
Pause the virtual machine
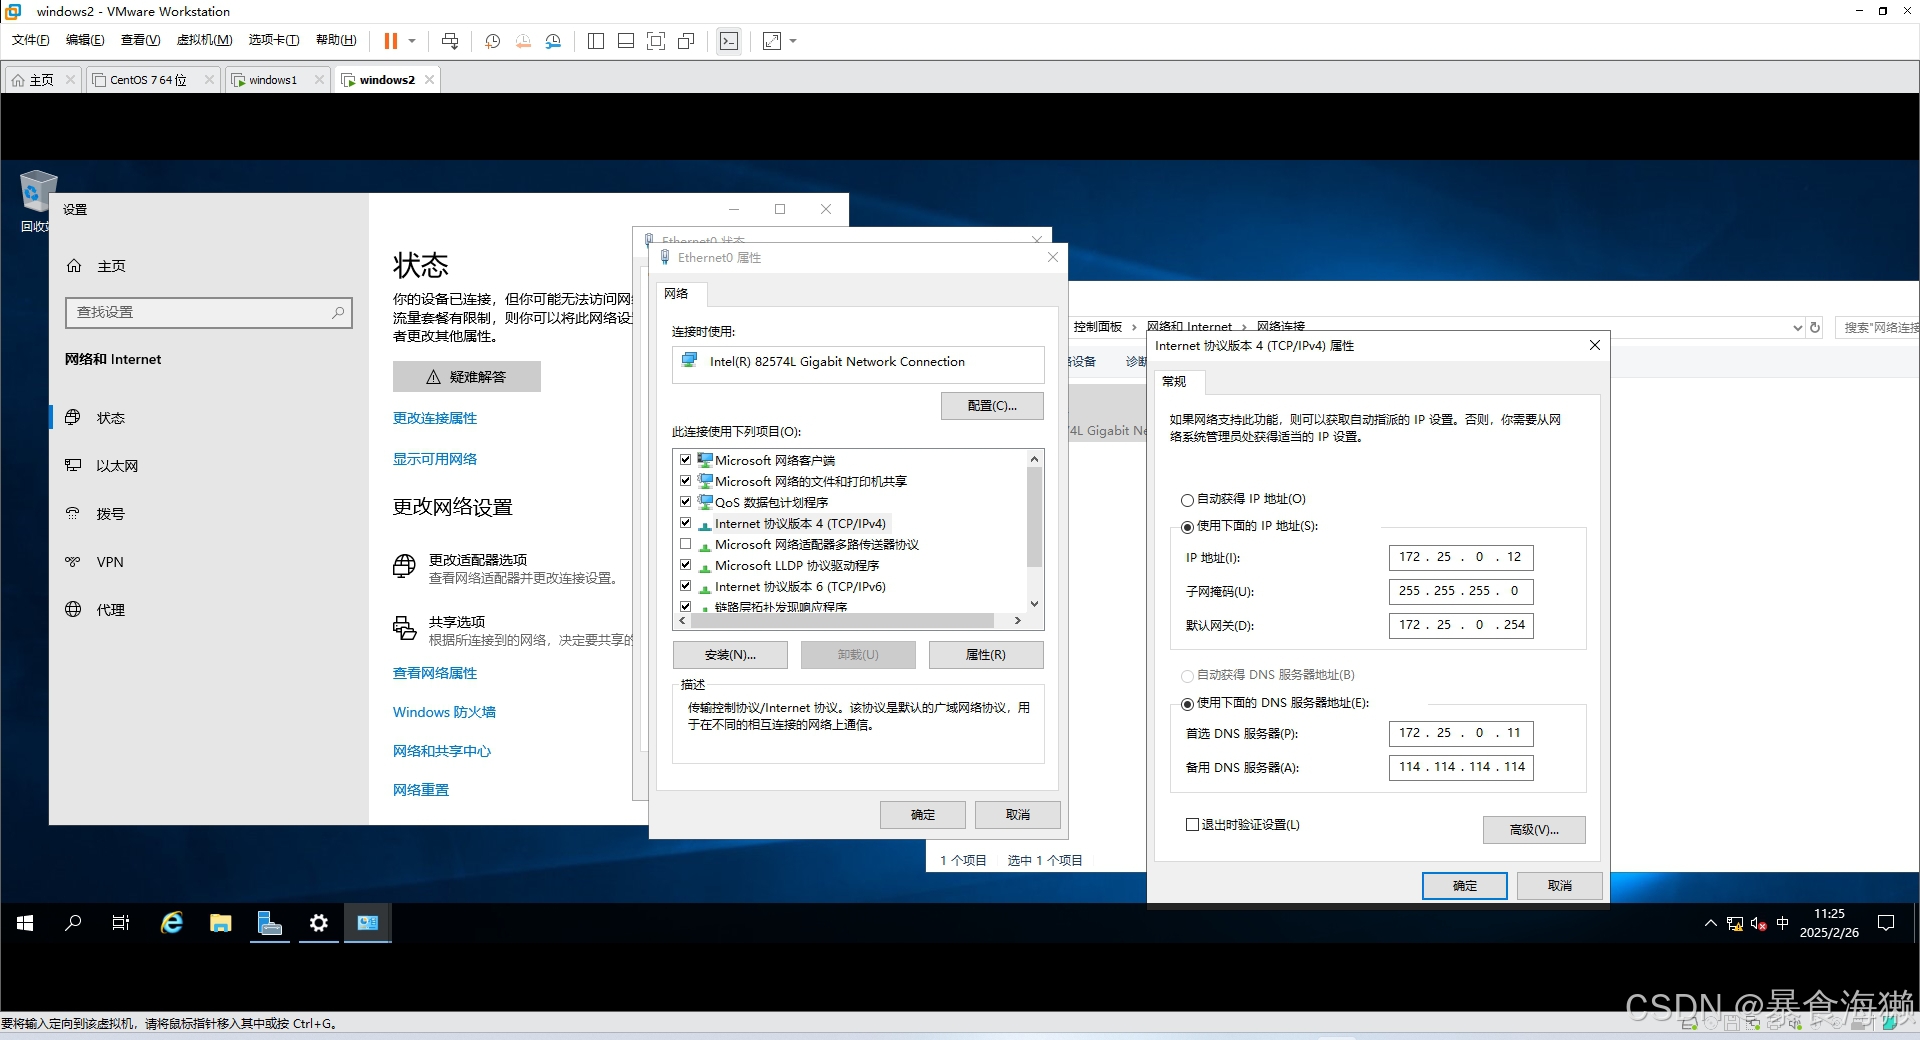[390, 41]
